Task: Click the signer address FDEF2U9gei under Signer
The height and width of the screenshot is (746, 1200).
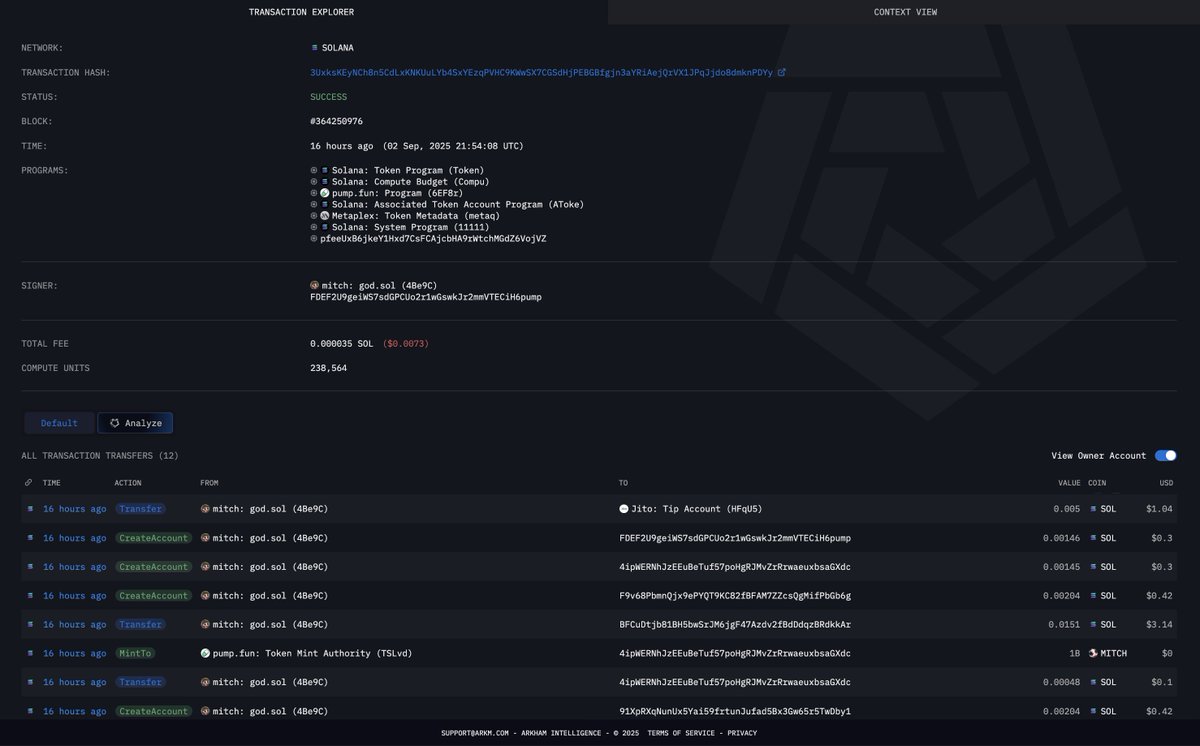Action: click(x=426, y=297)
